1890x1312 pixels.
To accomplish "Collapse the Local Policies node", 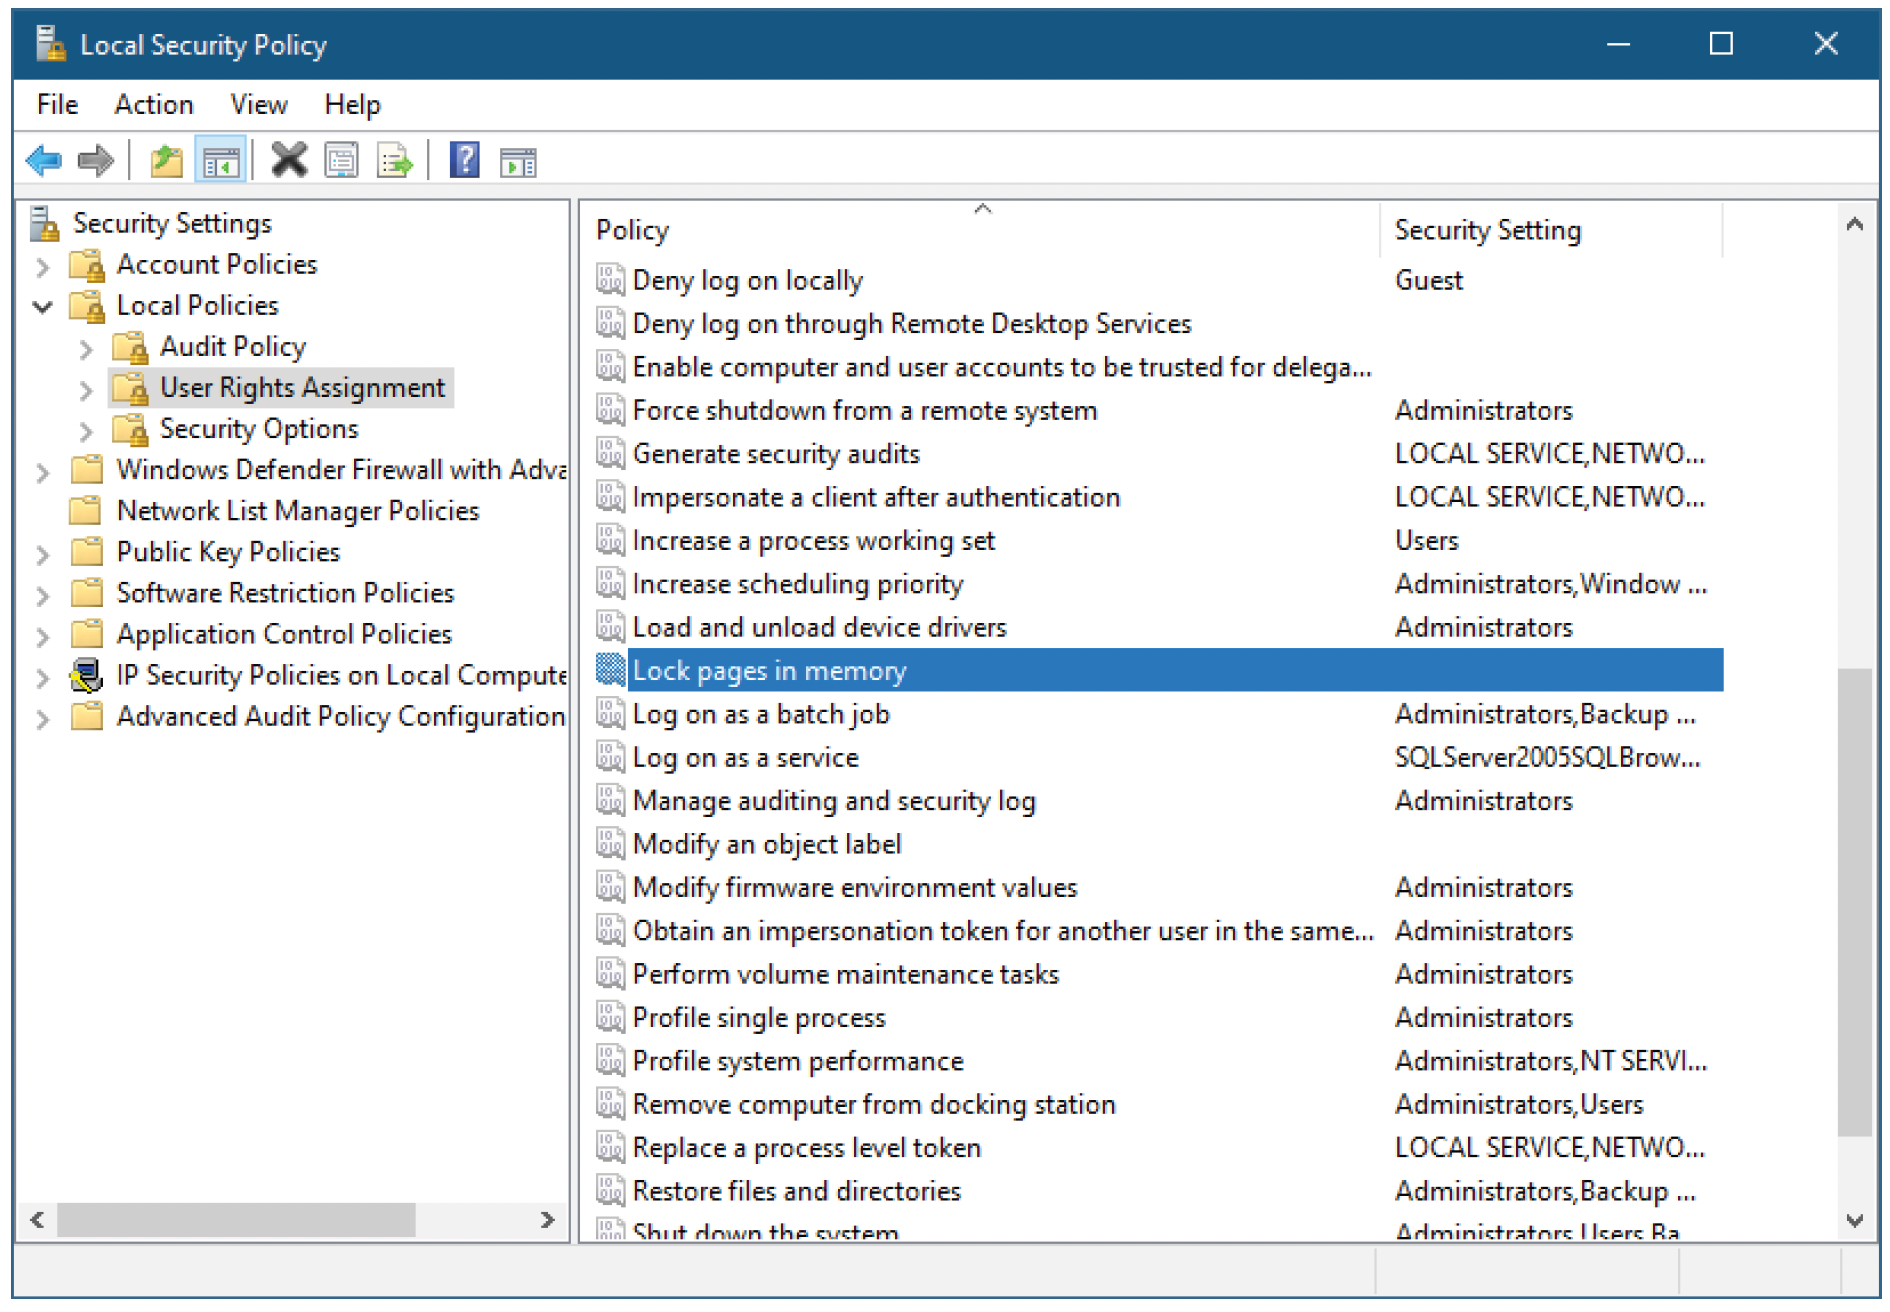I will [x=42, y=306].
